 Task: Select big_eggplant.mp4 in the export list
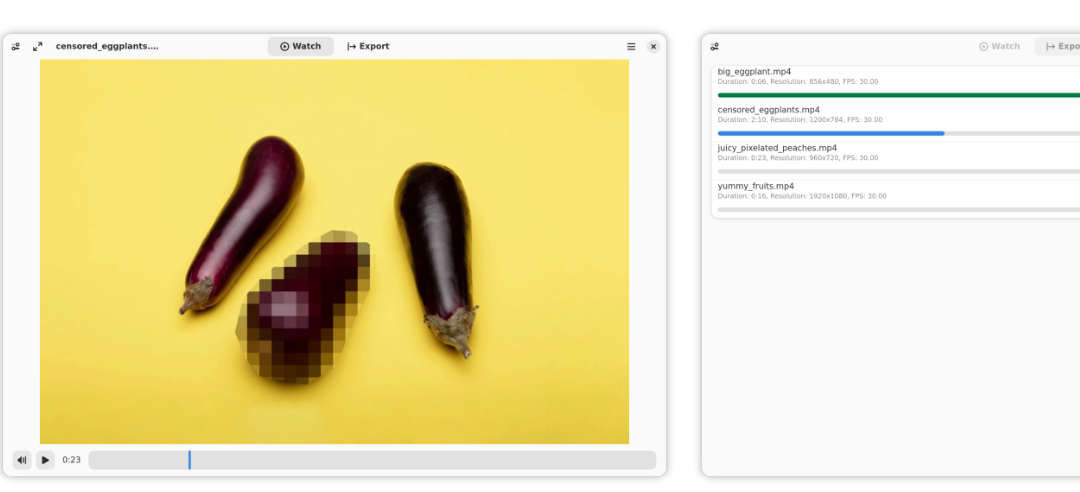click(755, 72)
